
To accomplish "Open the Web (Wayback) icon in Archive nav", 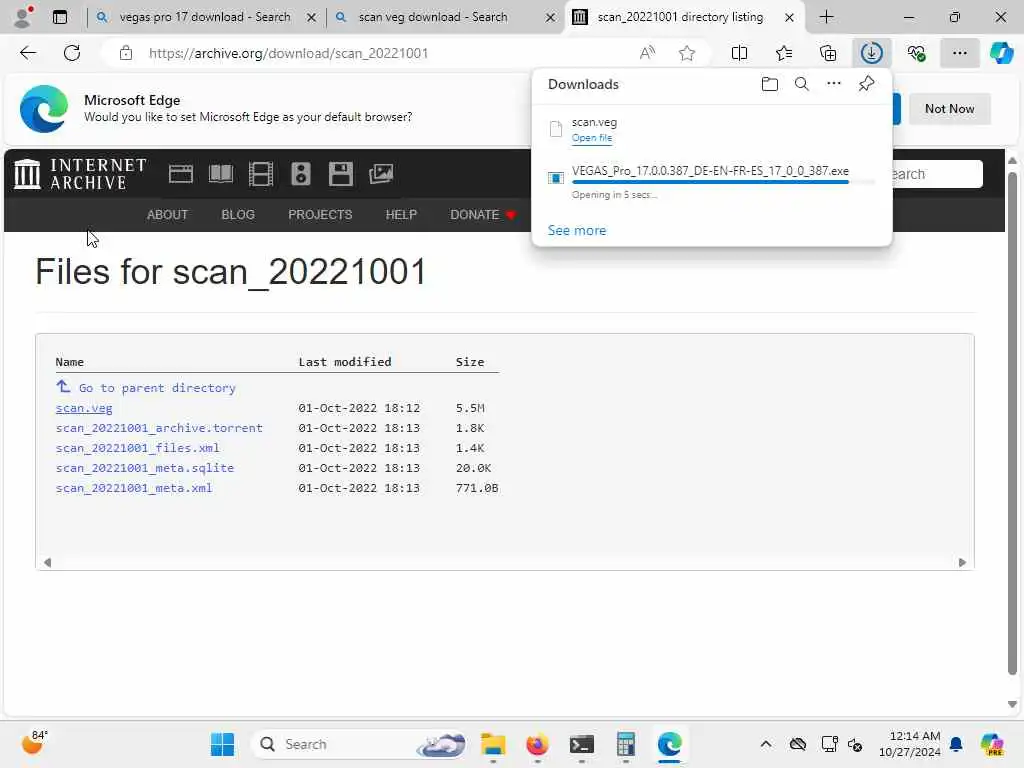I will coord(181,174).
